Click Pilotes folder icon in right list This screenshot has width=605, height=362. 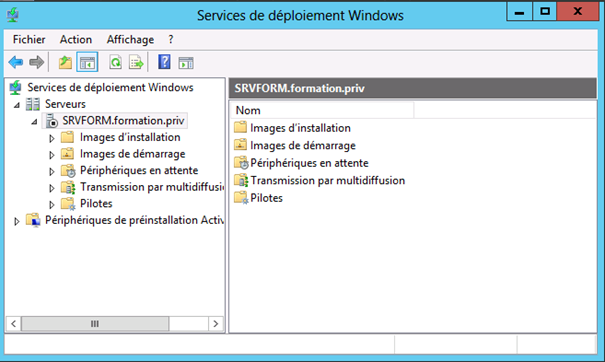(x=241, y=198)
